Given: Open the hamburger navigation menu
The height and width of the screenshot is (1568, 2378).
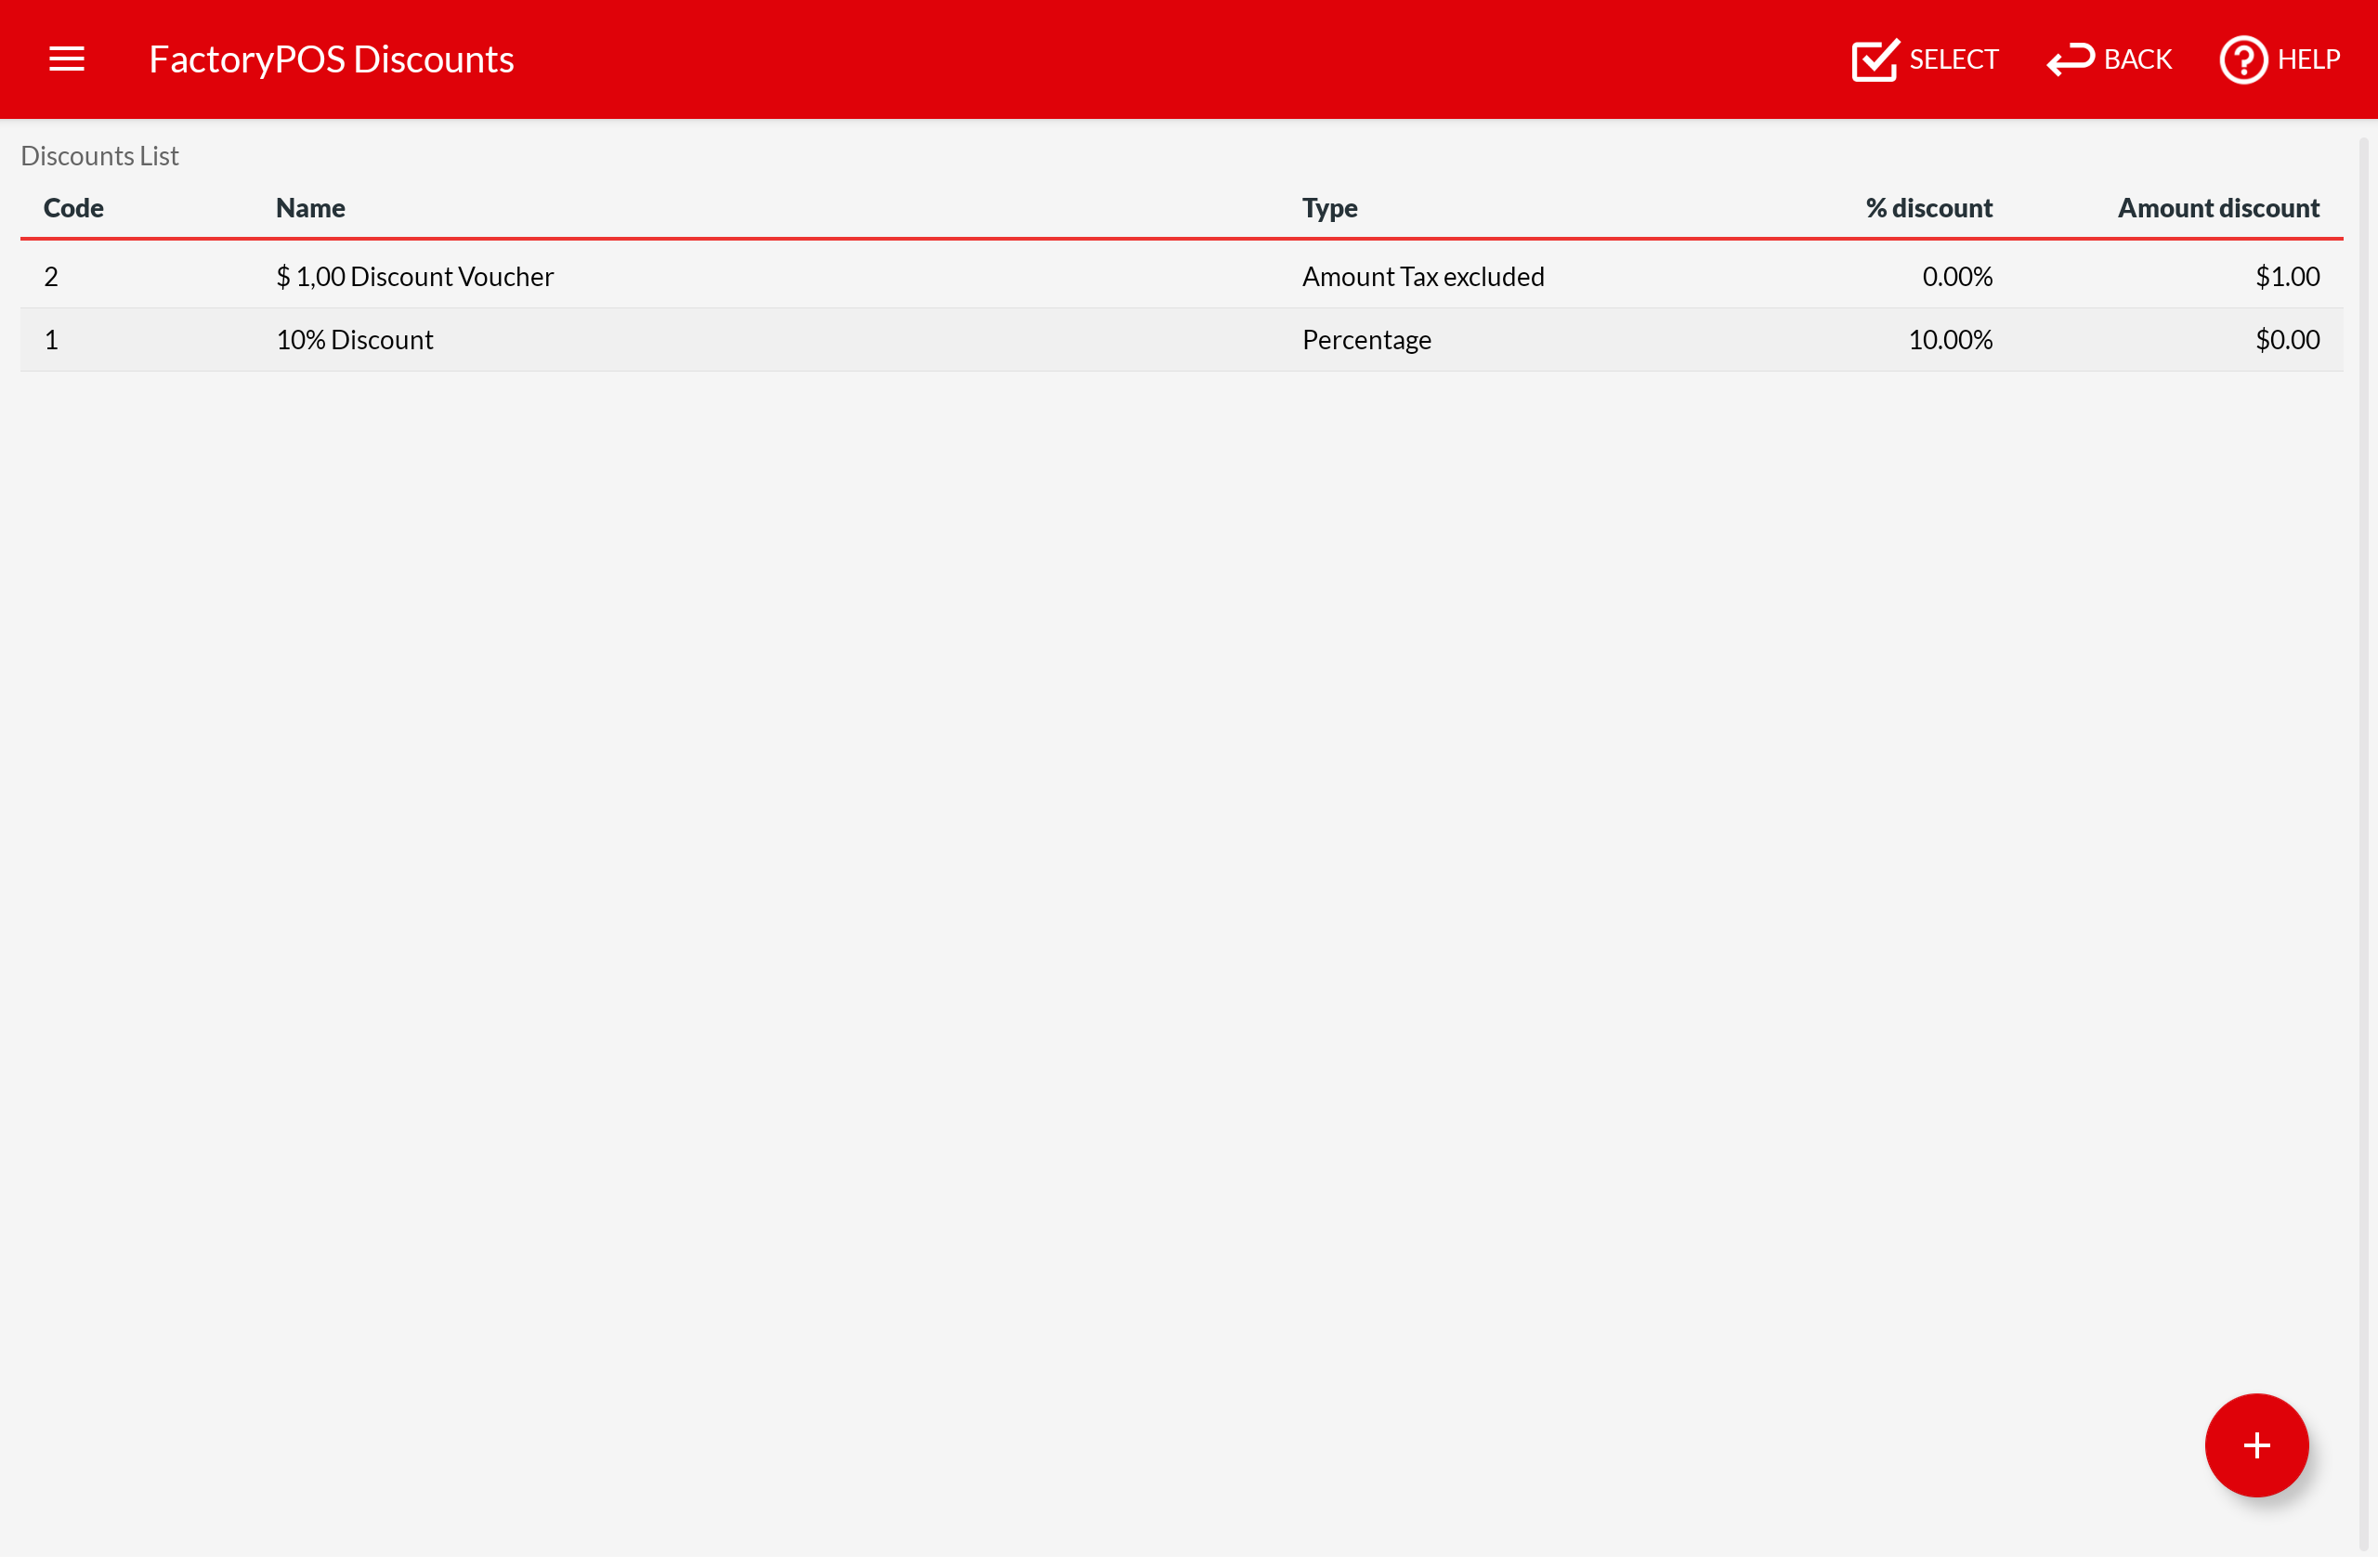Looking at the screenshot, I should pos(67,59).
